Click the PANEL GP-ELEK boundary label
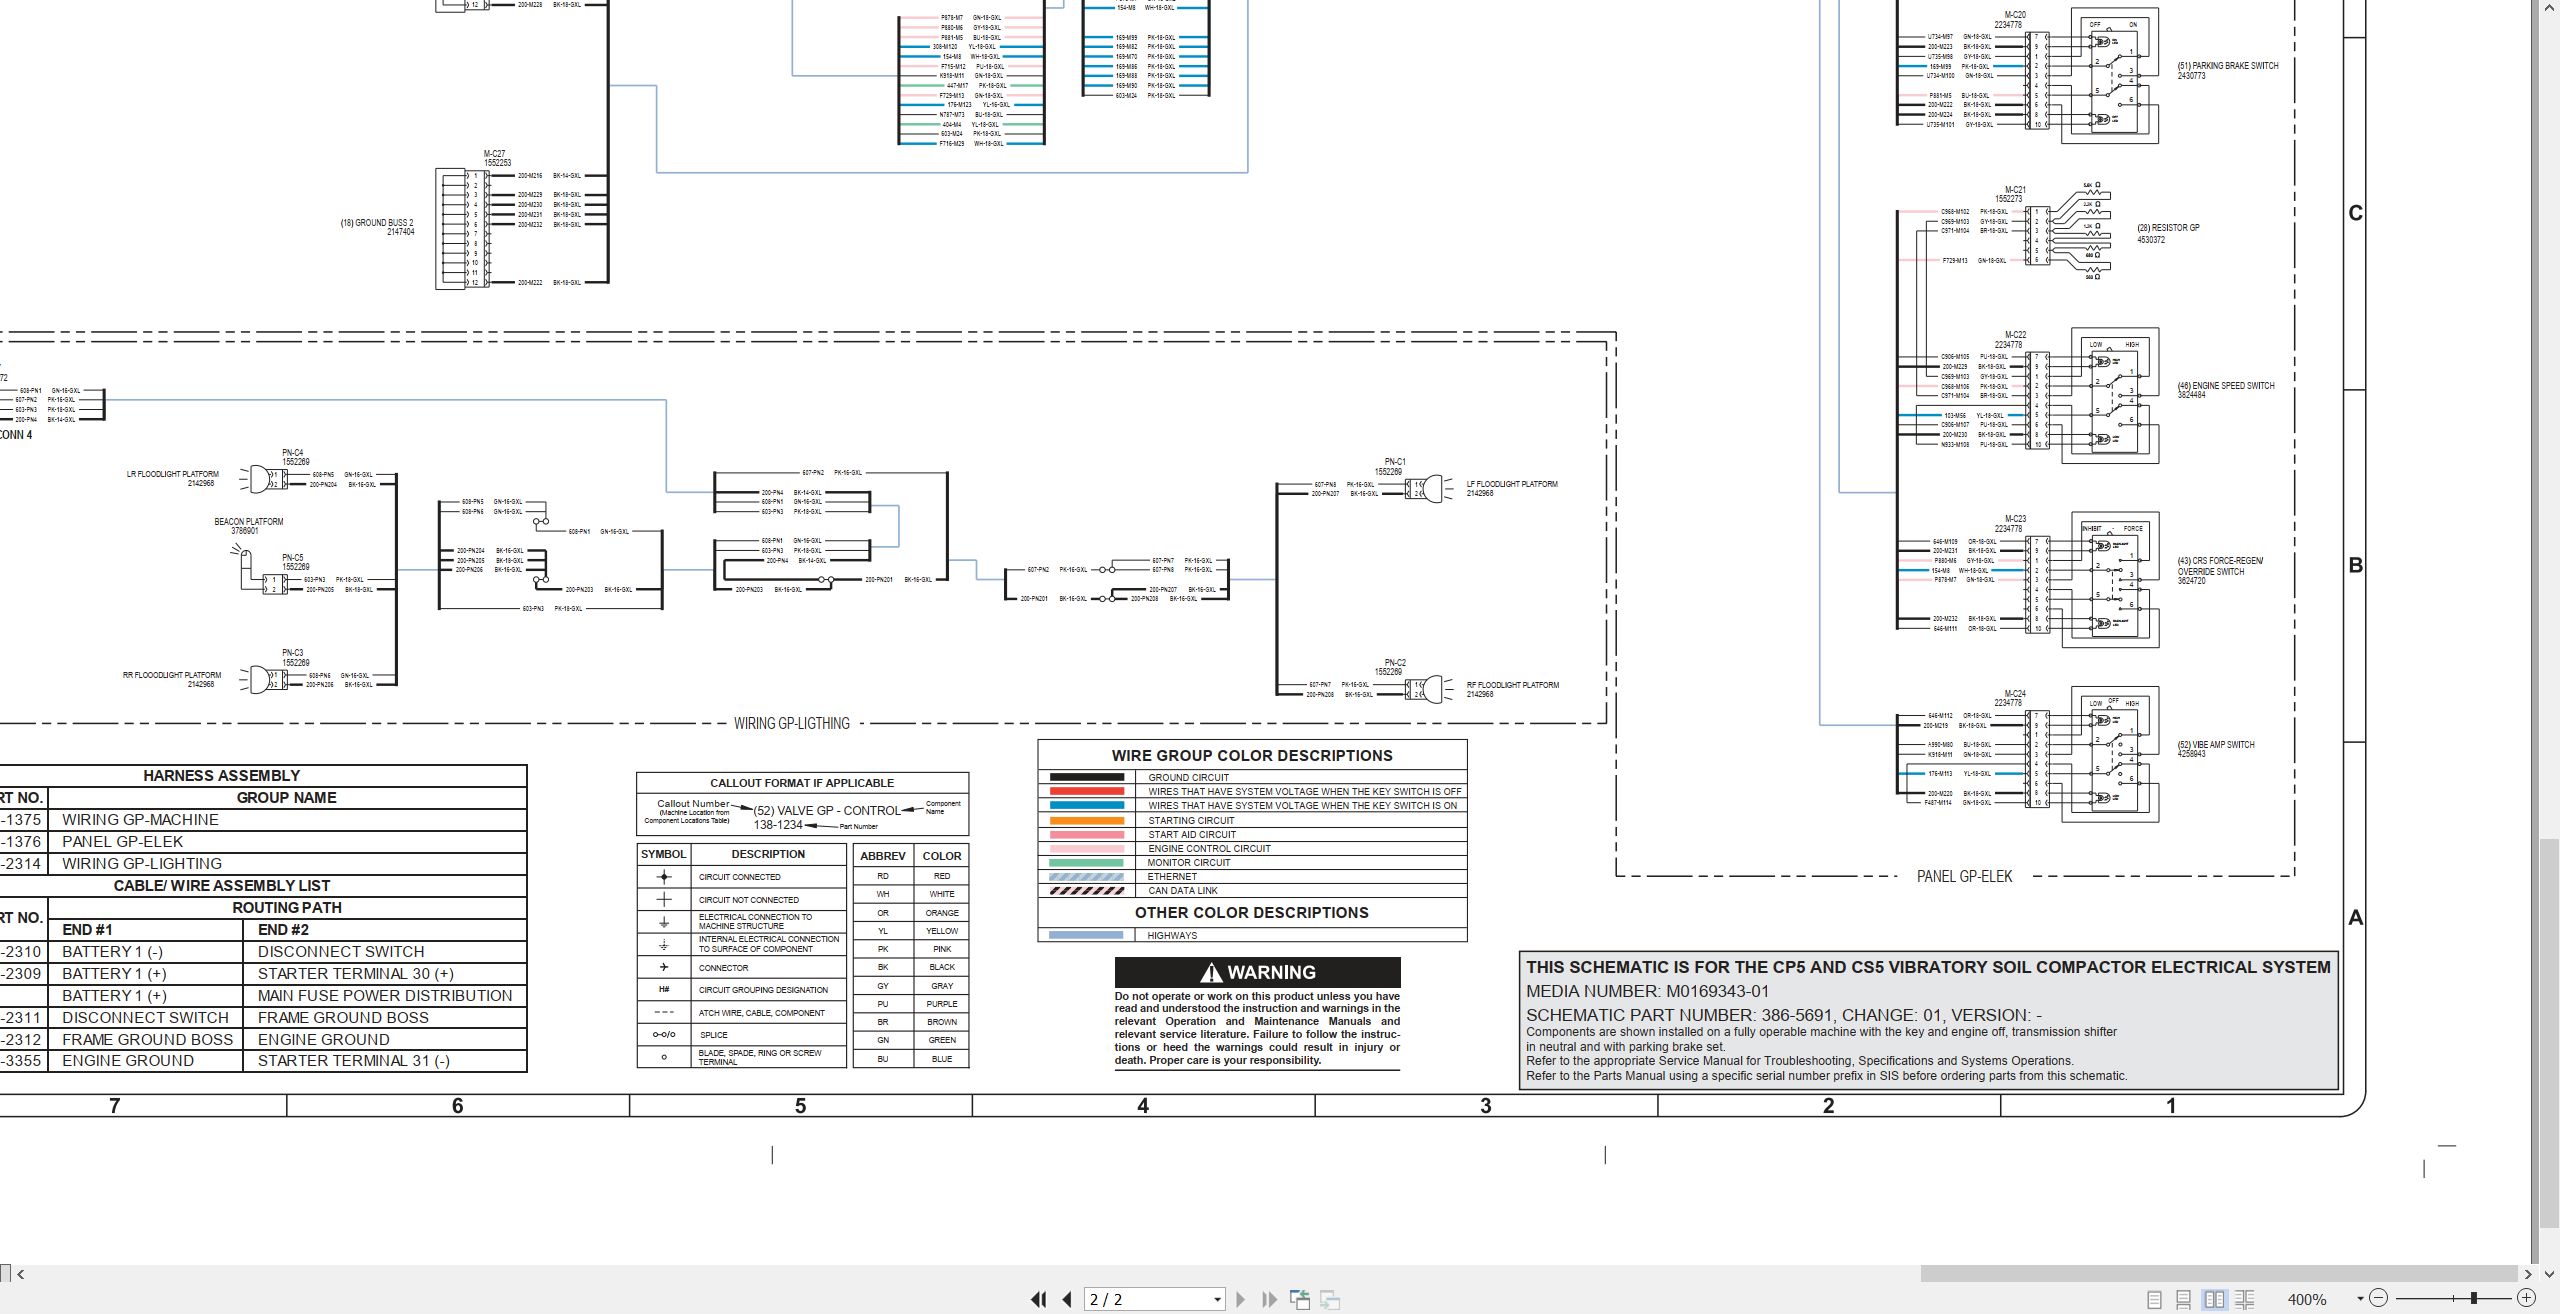The width and height of the screenshot is (2560, 1314). pos(1964,876)
